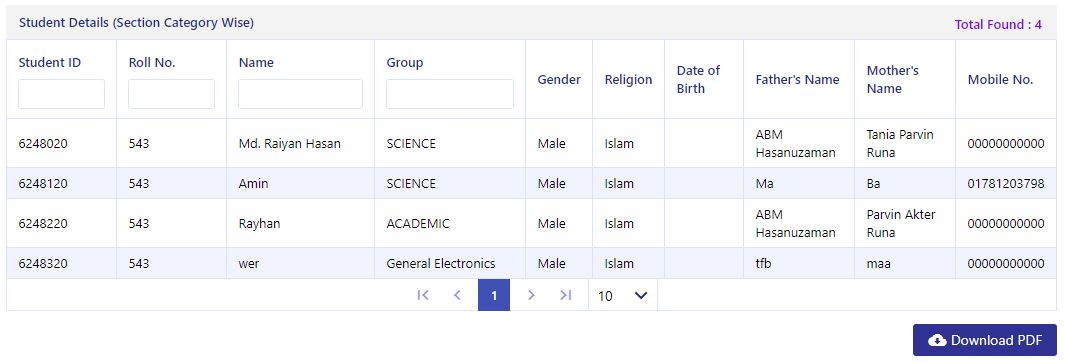
Task: Click General Electronics group cell
Action: coord(441,264)
